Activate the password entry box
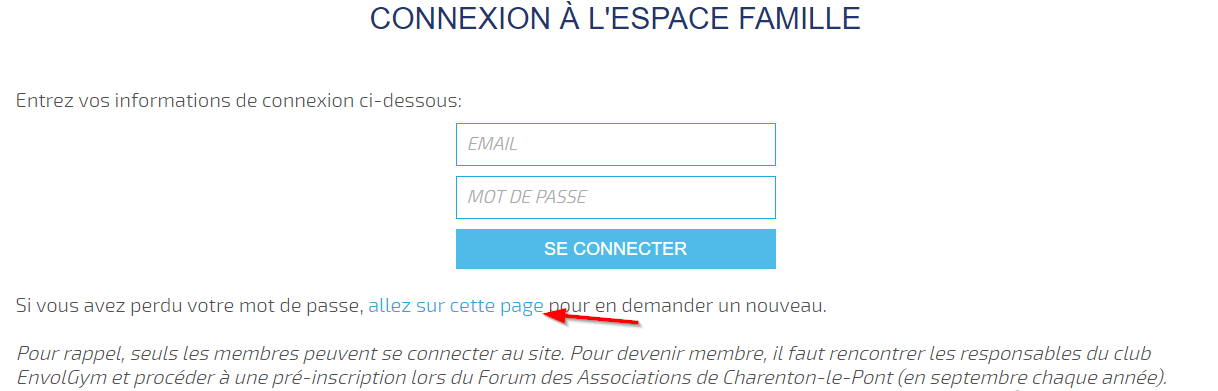Viewport: 1218px width, 391px height. (616, 197)
